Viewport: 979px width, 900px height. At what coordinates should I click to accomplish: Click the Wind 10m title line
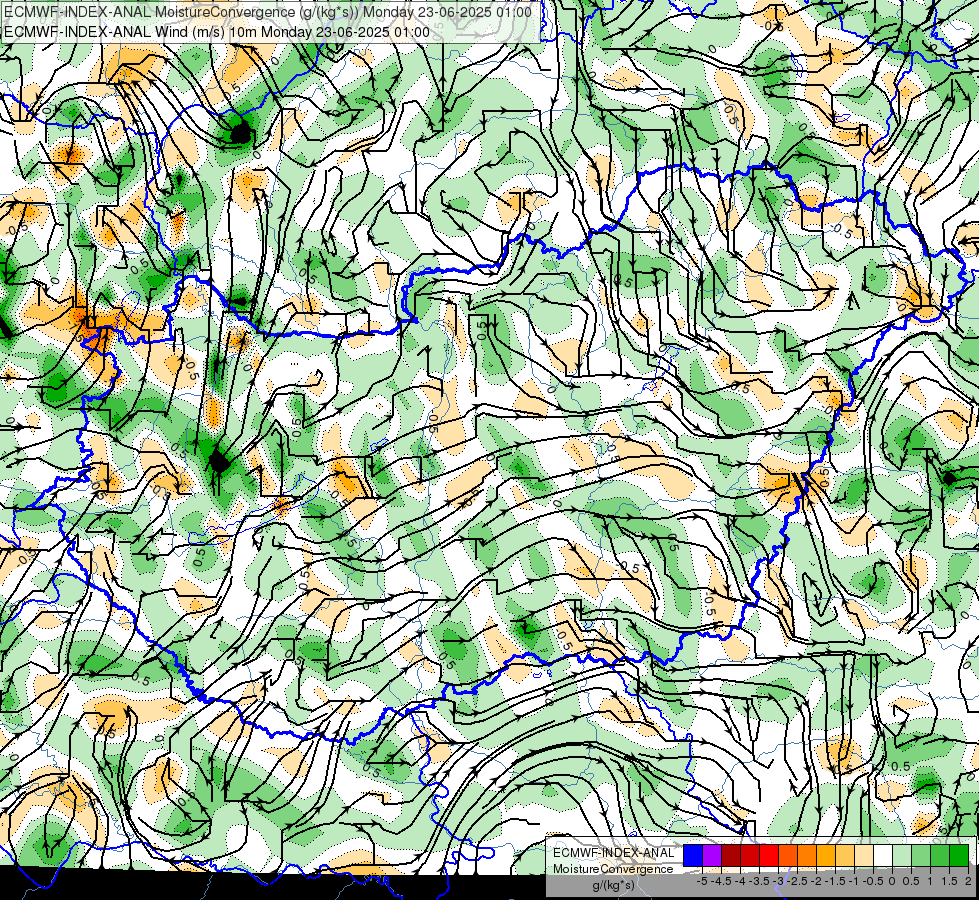(216, 32)
